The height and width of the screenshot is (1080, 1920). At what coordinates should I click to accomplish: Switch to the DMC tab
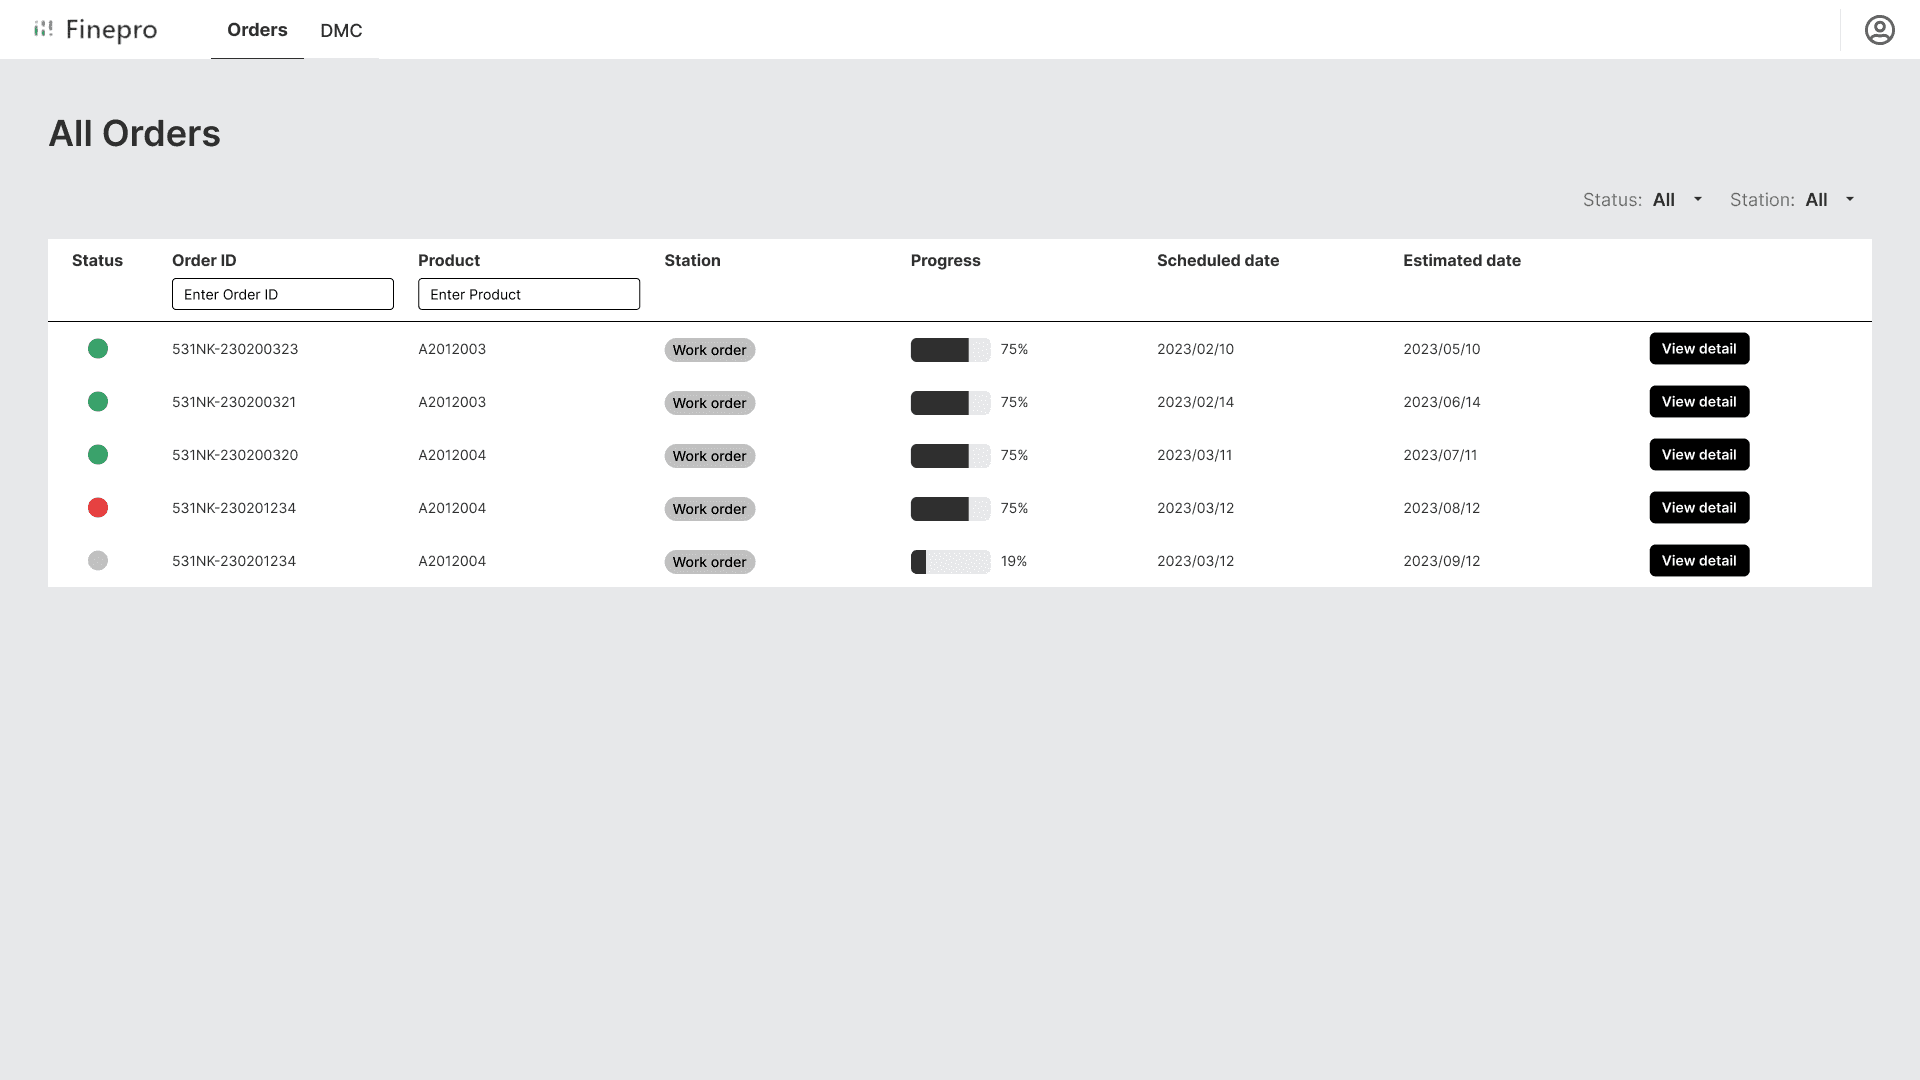click(x=341, y=31)
